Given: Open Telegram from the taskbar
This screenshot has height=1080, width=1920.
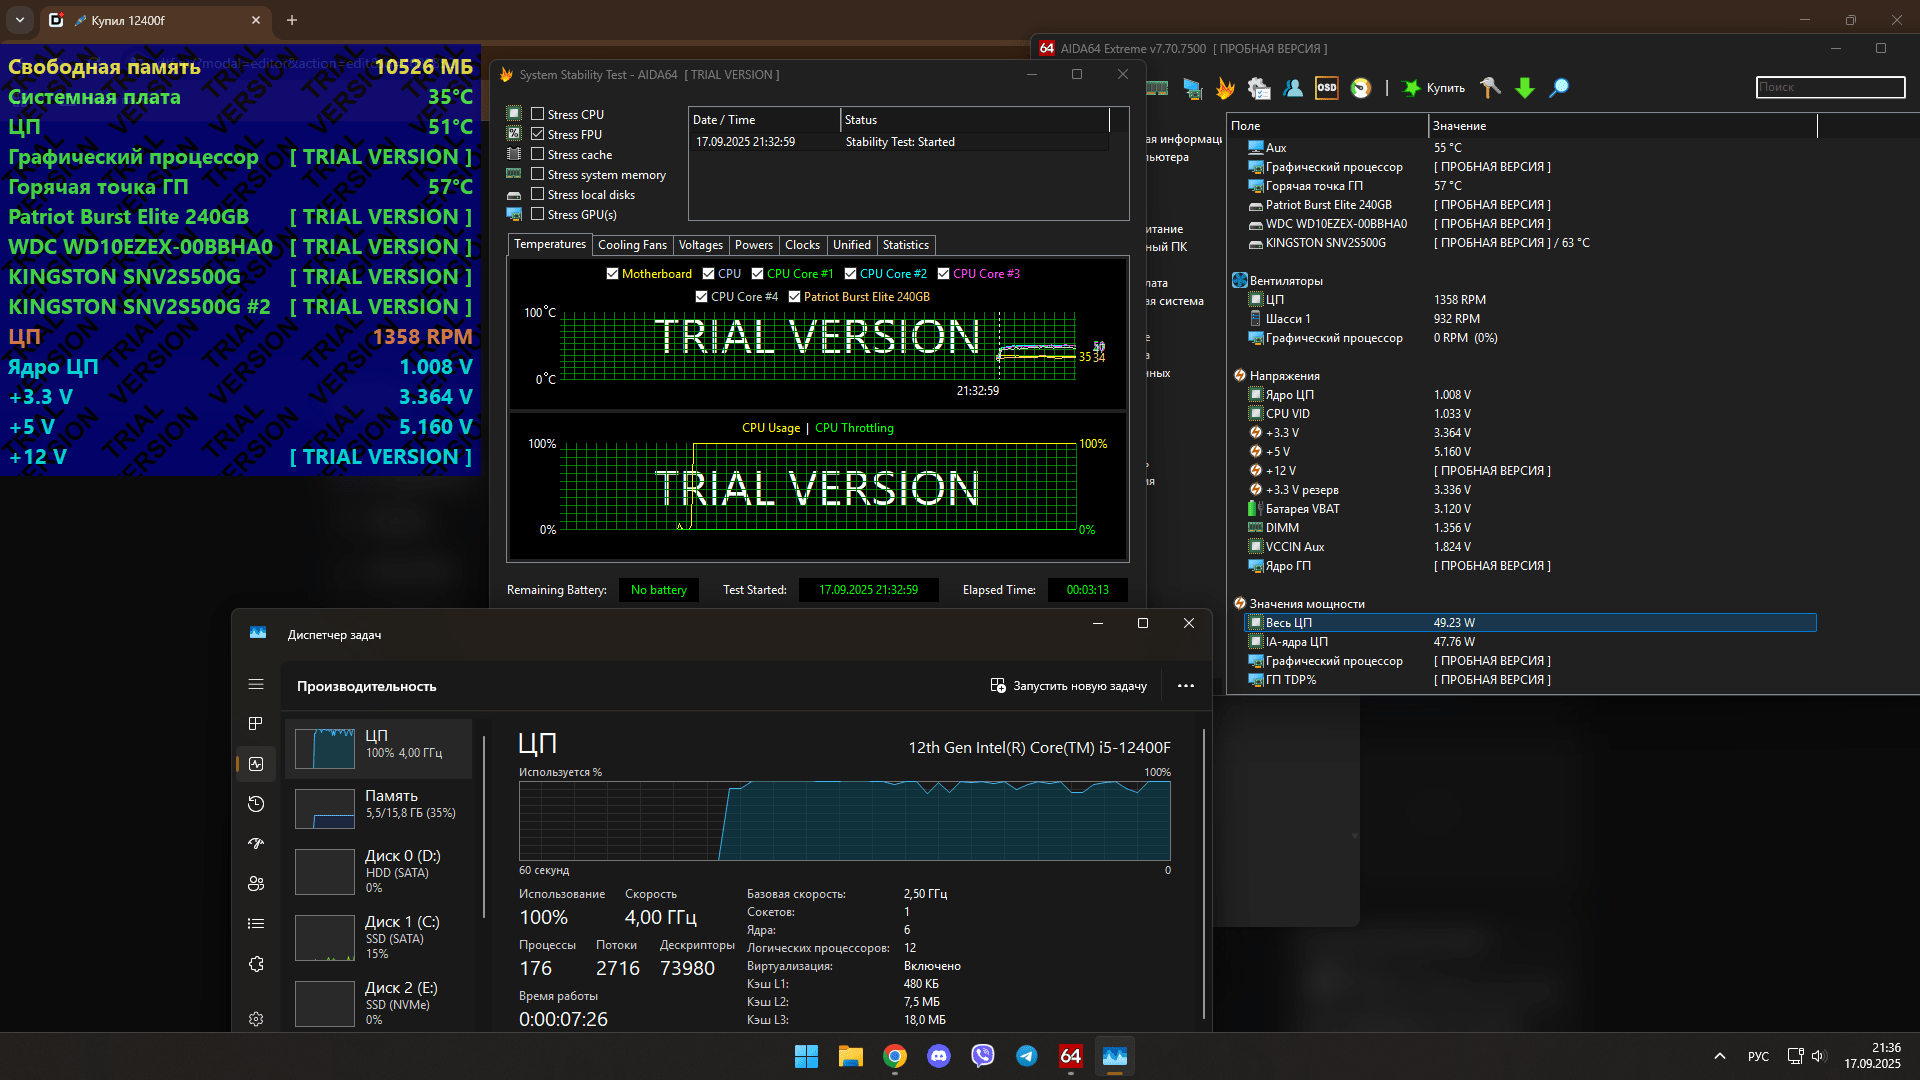Looking at the screenshot, I should [1027, 1056].
